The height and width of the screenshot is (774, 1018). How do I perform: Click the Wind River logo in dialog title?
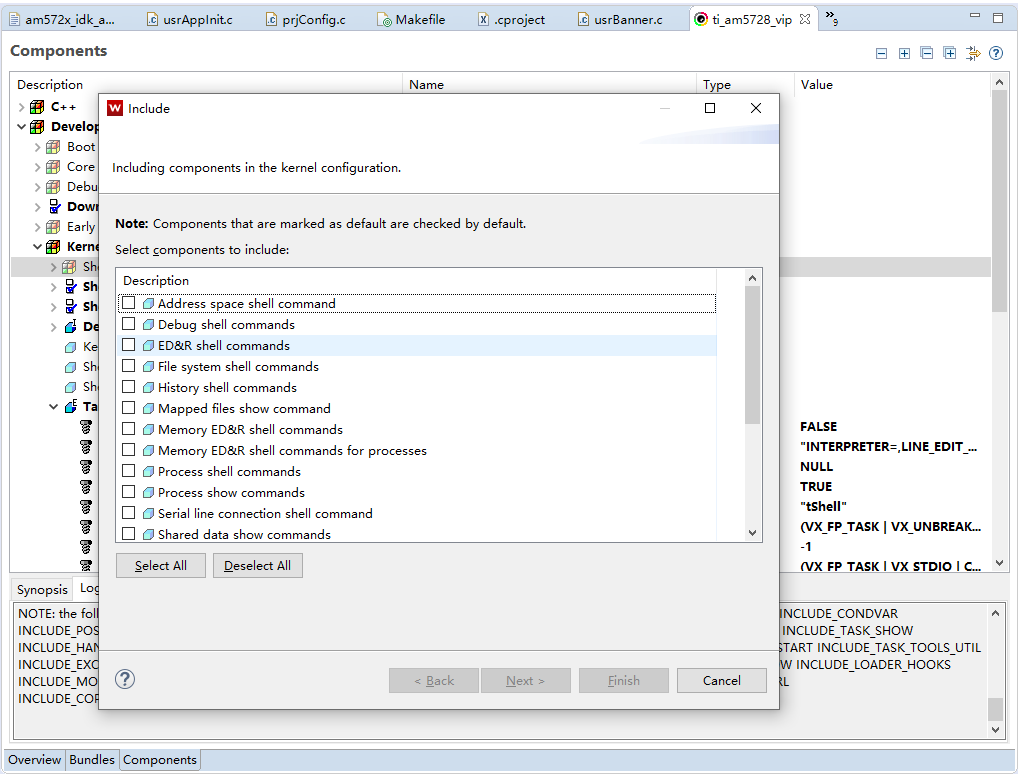point(113,108)
